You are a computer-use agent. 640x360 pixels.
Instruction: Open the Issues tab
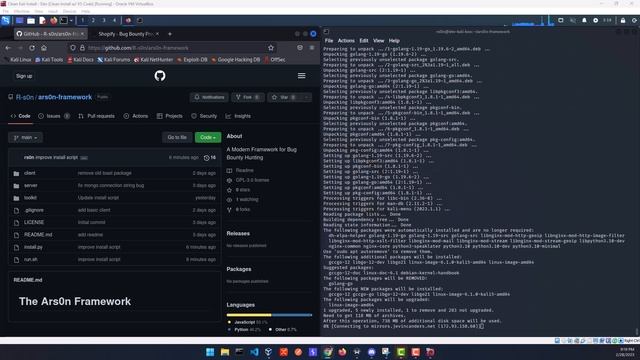54,116
